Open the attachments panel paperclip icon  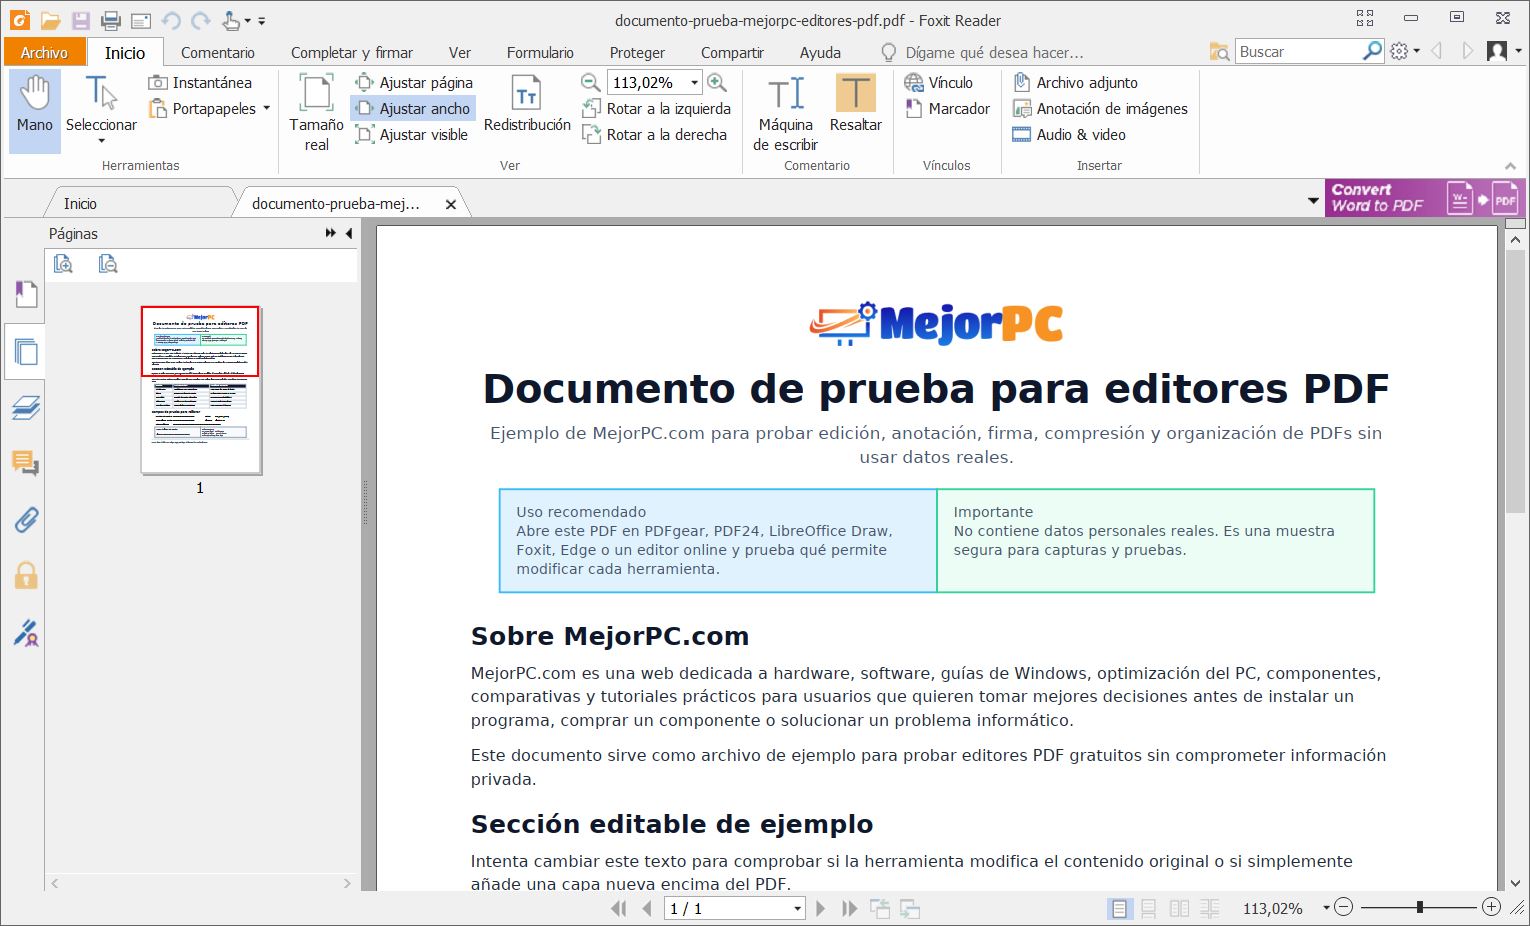coord(25,520)
